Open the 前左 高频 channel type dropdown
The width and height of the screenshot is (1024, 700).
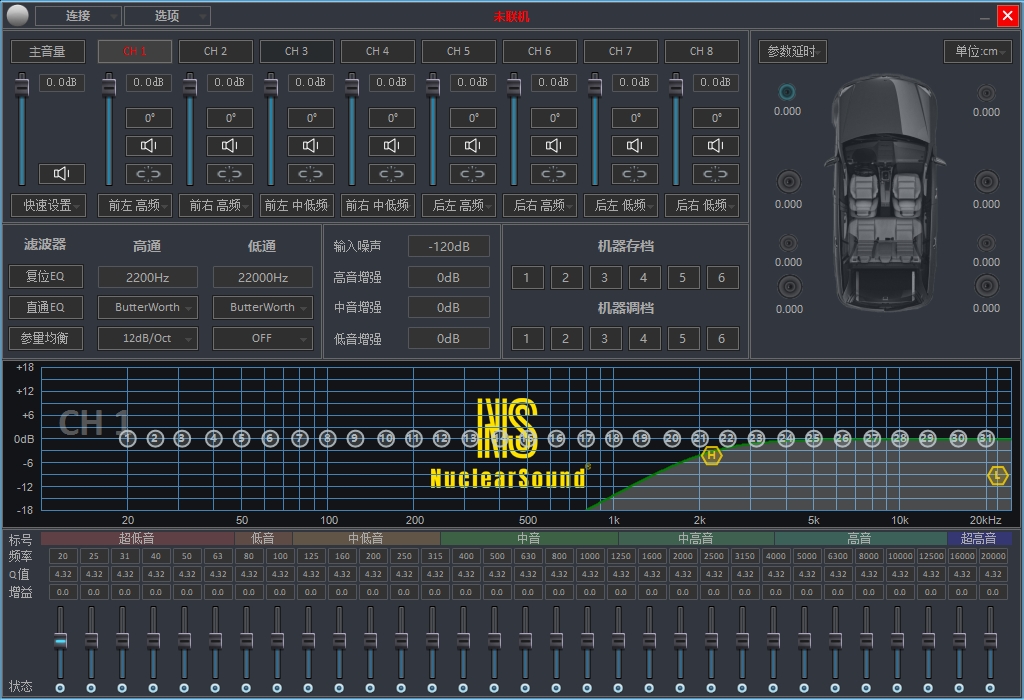pyautogui.click(x=135, y=205)
